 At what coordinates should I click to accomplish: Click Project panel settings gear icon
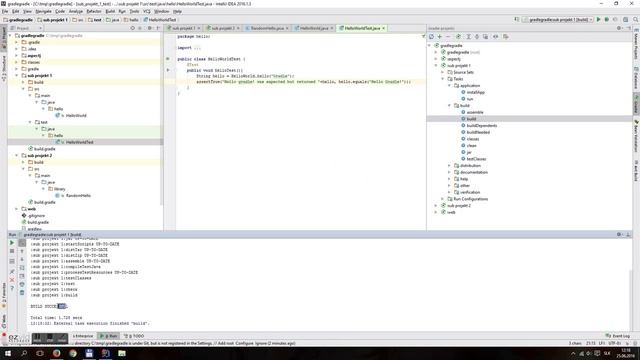(x=149, y=28)
